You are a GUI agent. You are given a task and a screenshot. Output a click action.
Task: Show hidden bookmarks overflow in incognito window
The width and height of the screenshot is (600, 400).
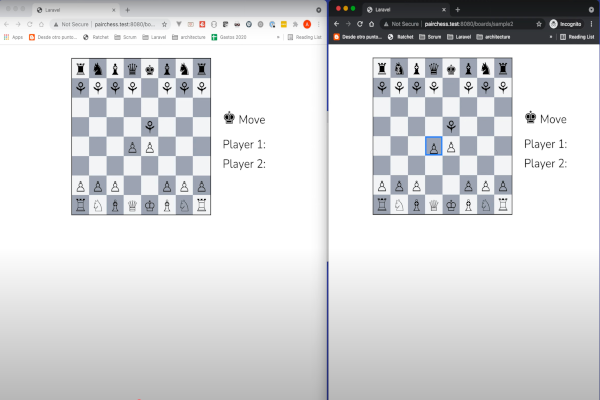coord(551,37)
